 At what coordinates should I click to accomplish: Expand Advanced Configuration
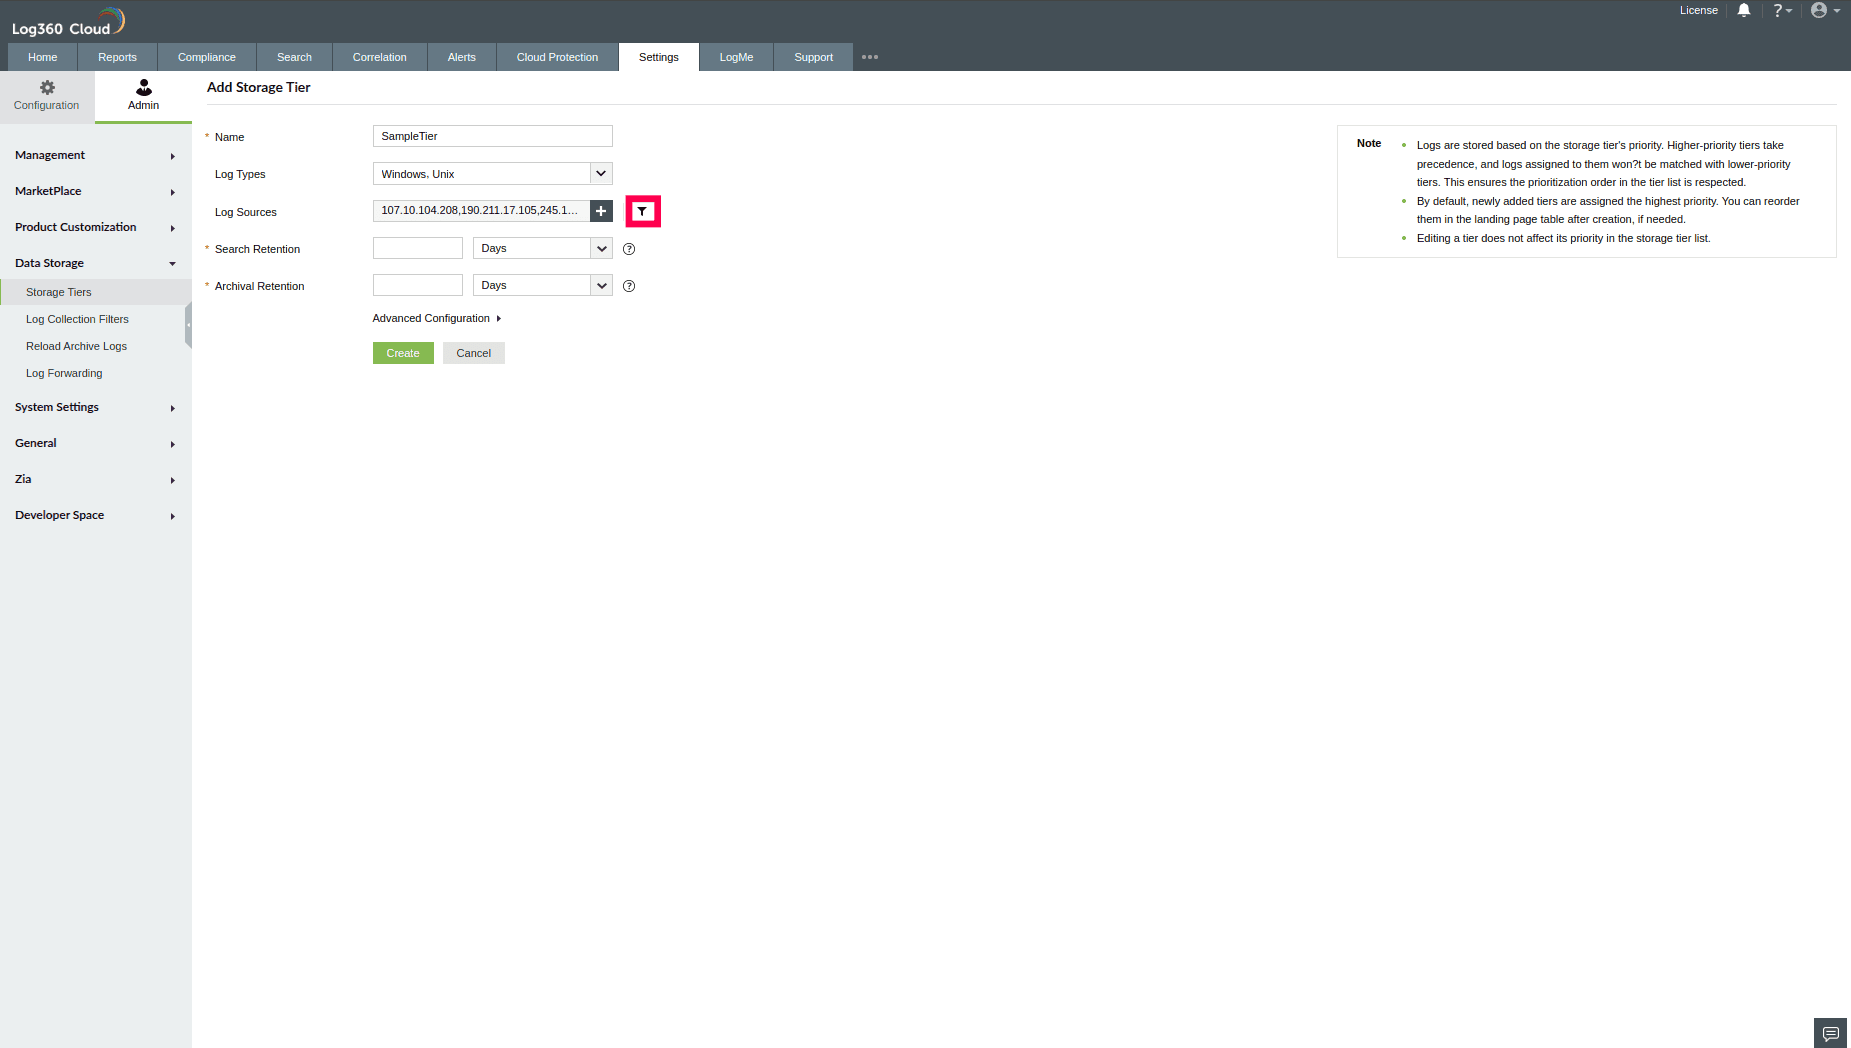click(436, 318)
